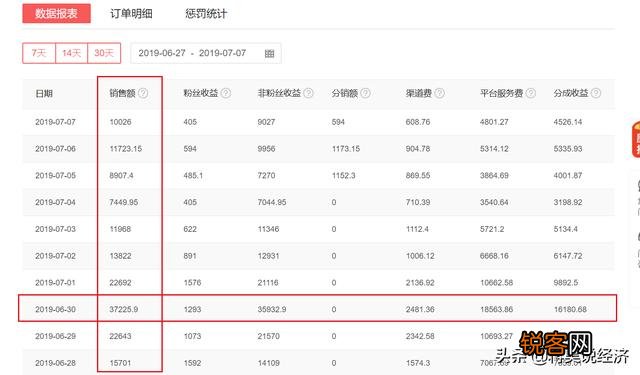Click the orange floating widget at right edge
This screenshot has width=640, height=375.
[x=636, y=139]
